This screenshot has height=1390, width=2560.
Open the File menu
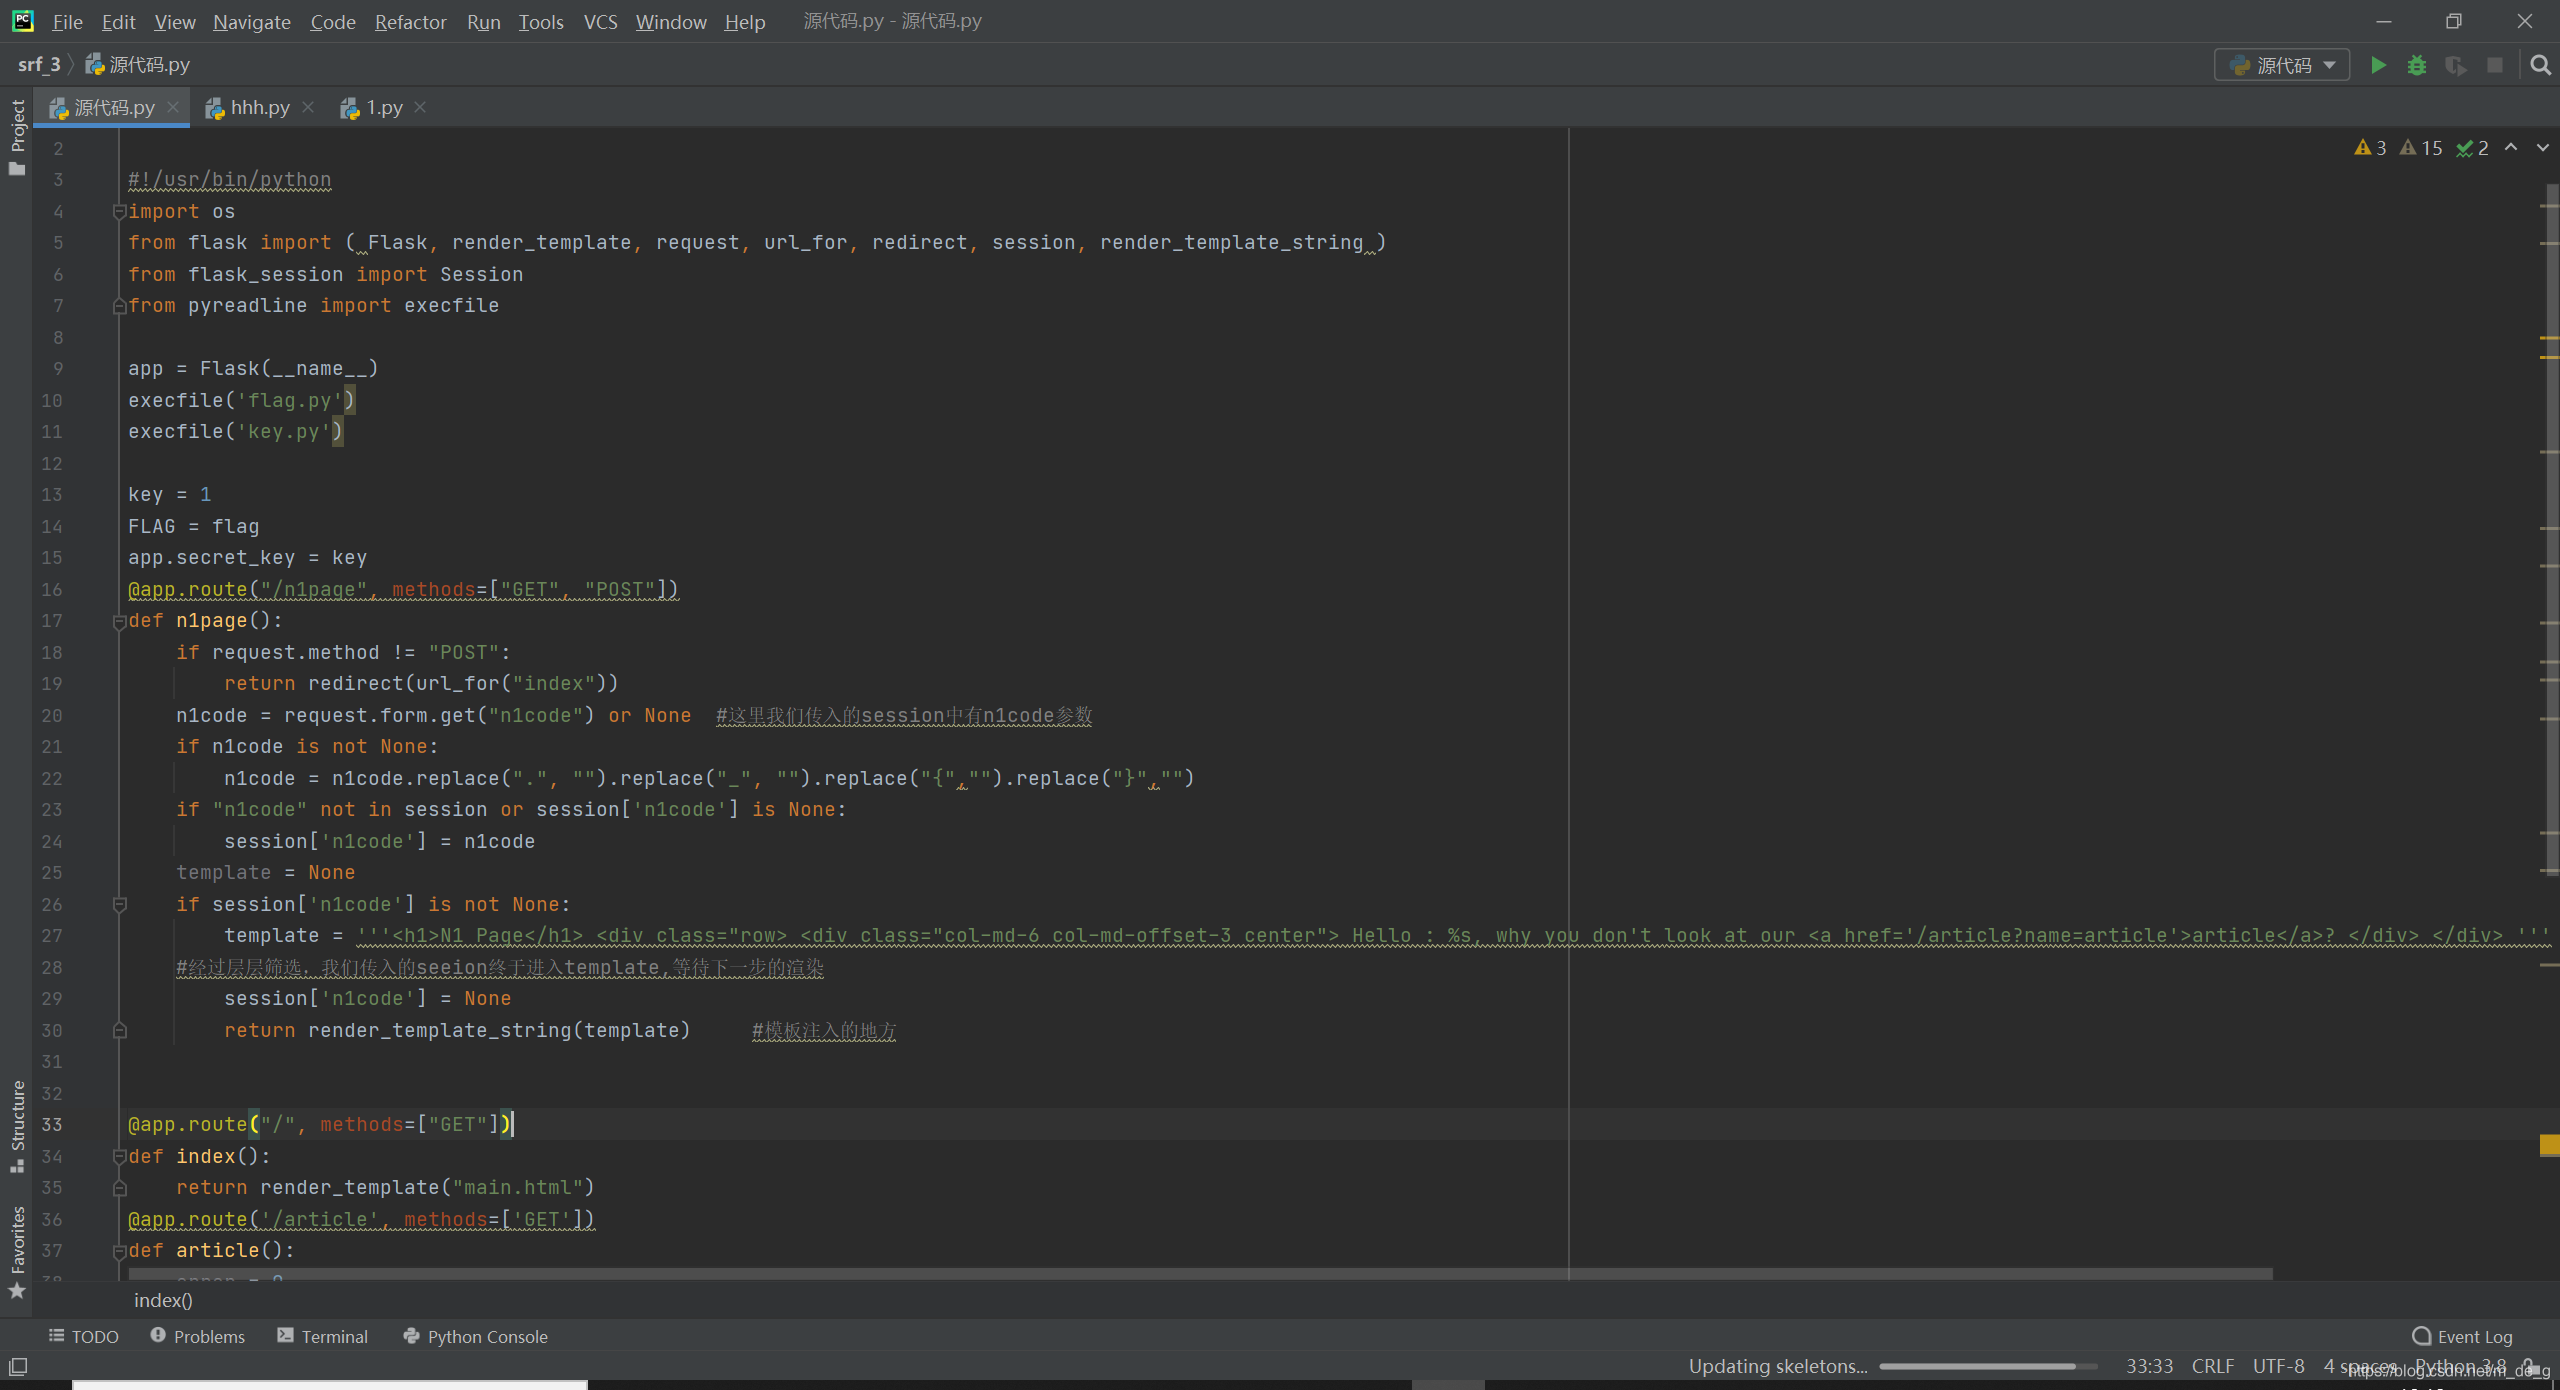67,21
